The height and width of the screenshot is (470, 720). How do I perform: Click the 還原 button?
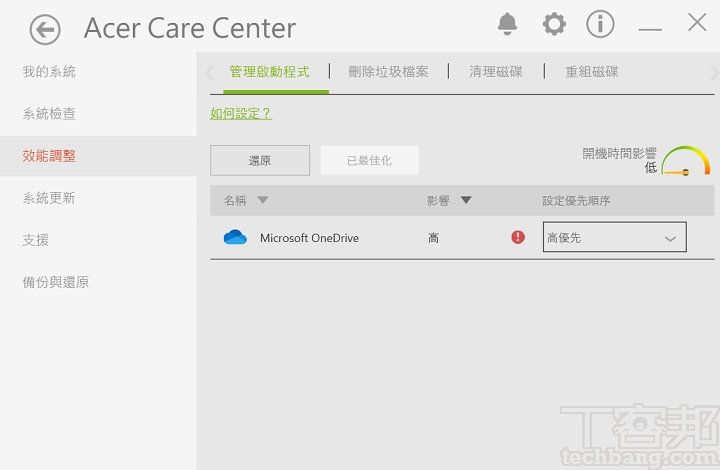(260, 160)
